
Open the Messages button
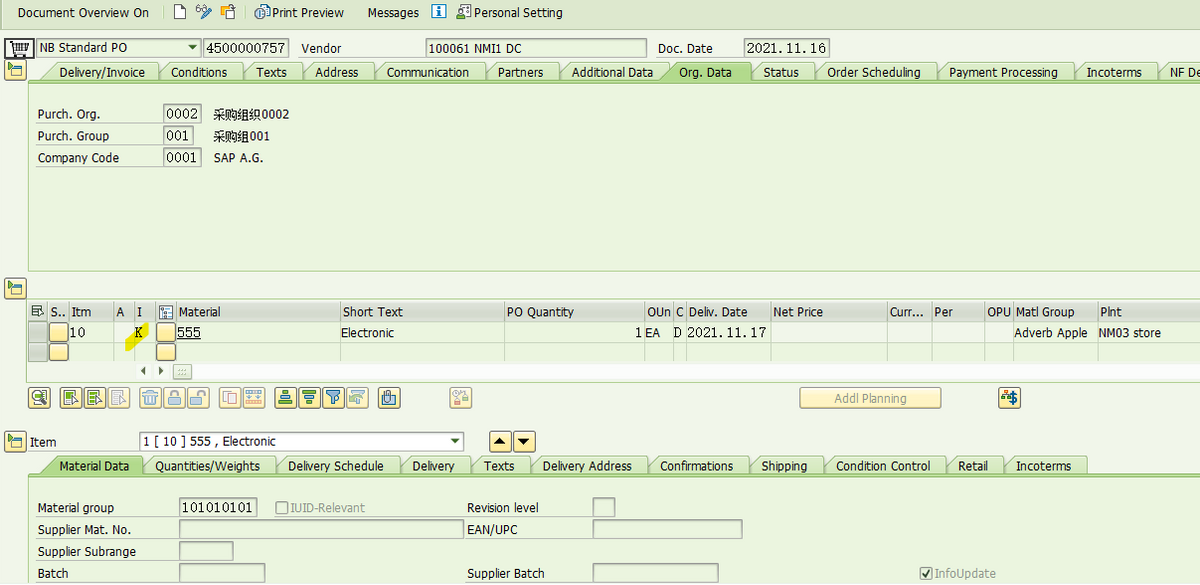click(393, 13)
